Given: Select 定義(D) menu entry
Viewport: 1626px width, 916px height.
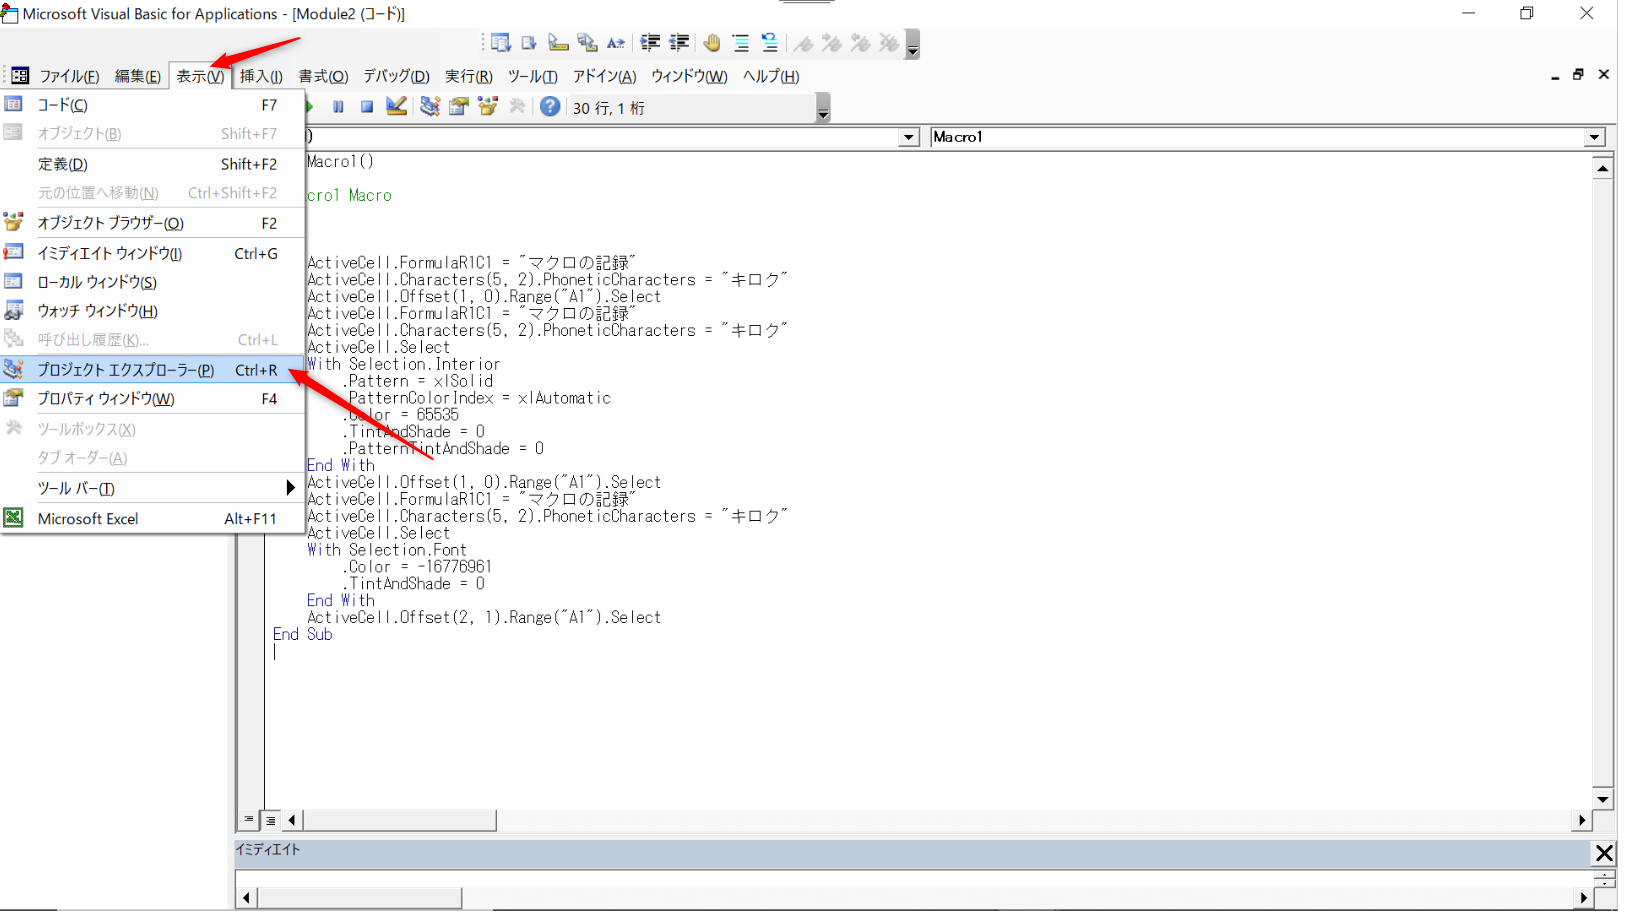Looking at the screenshot, I should 153,164.
